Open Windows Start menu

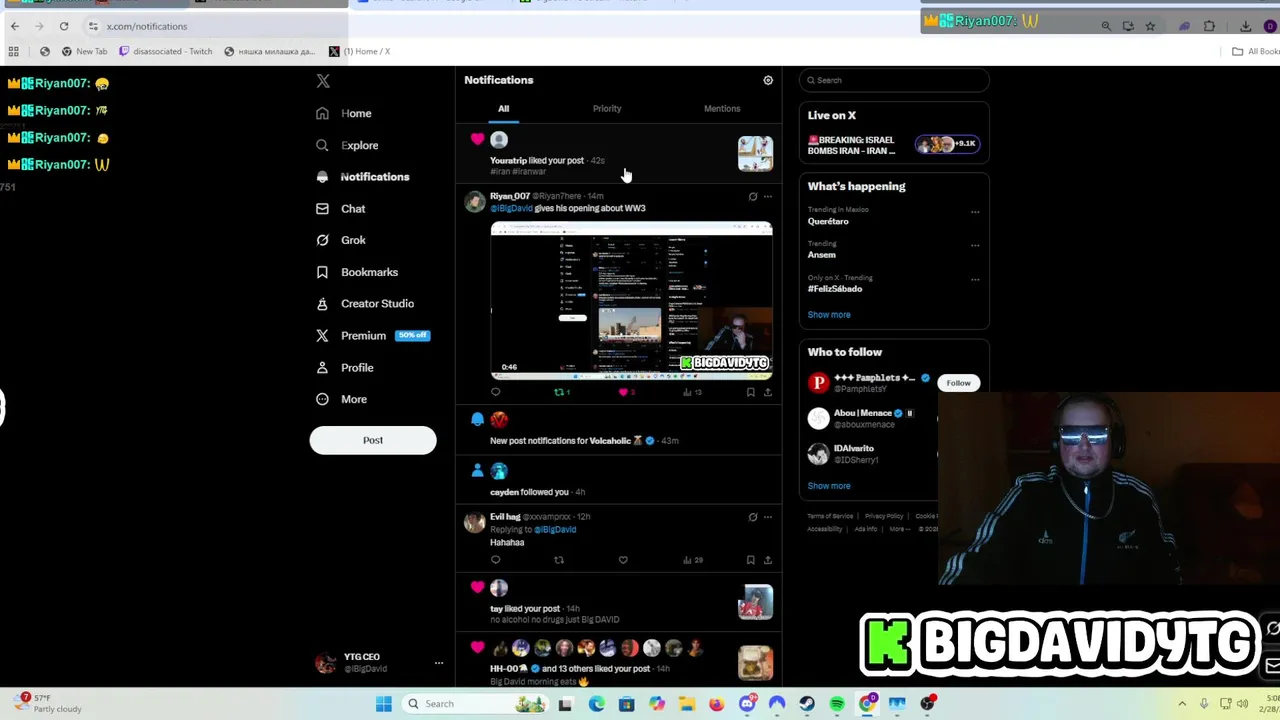(x=383, y=704)
